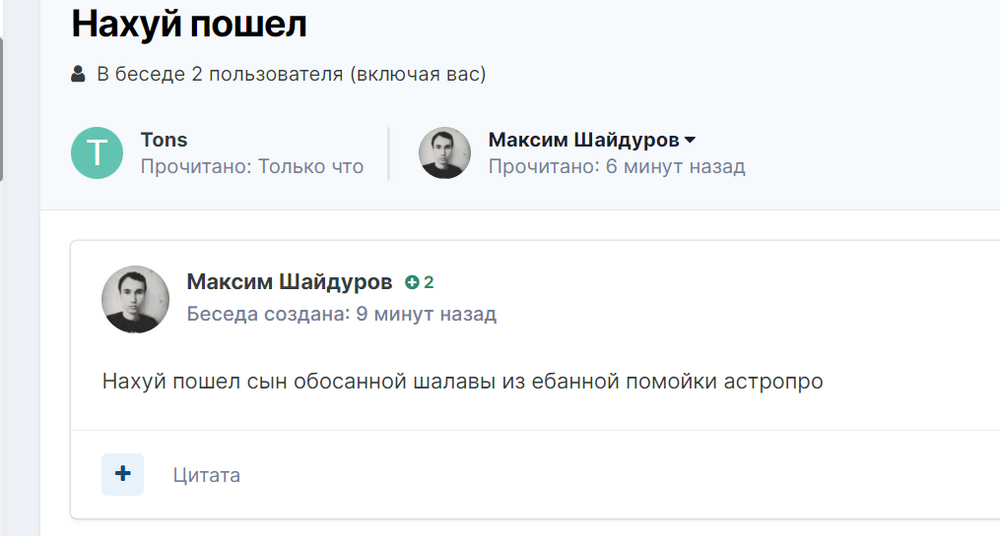Click the participants person icon
Image resolution: width=1000 pixels, height=536 pixels.
tap(78, 74)
